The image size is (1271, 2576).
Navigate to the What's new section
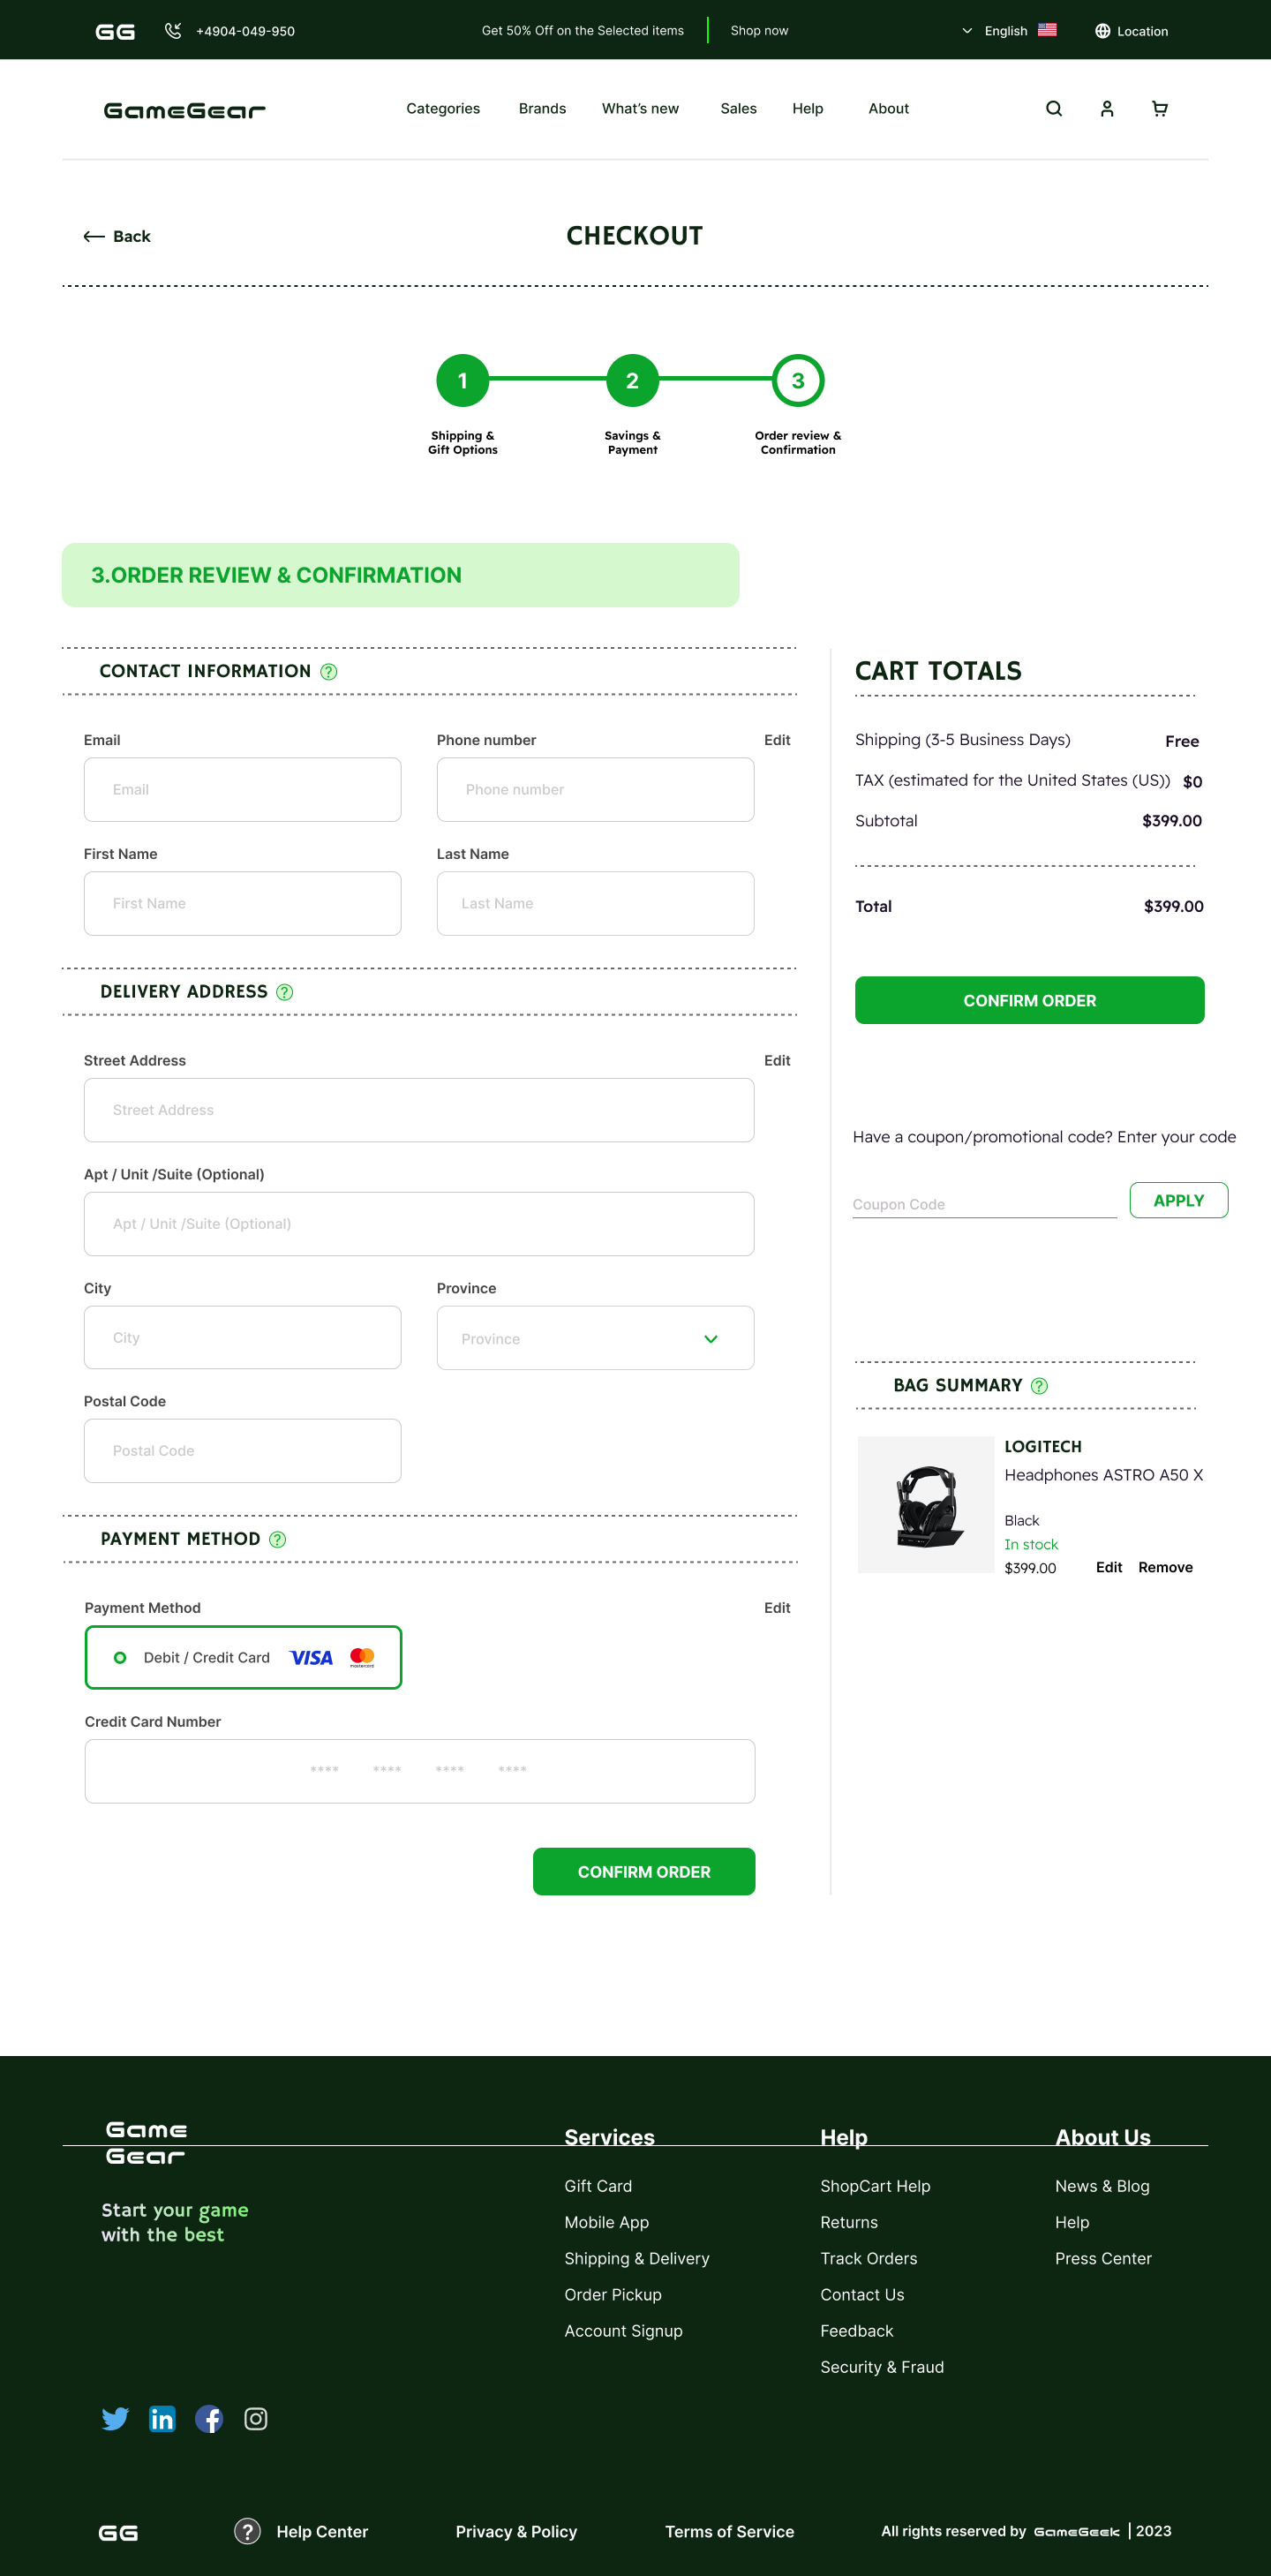click(x=639, y=108)
